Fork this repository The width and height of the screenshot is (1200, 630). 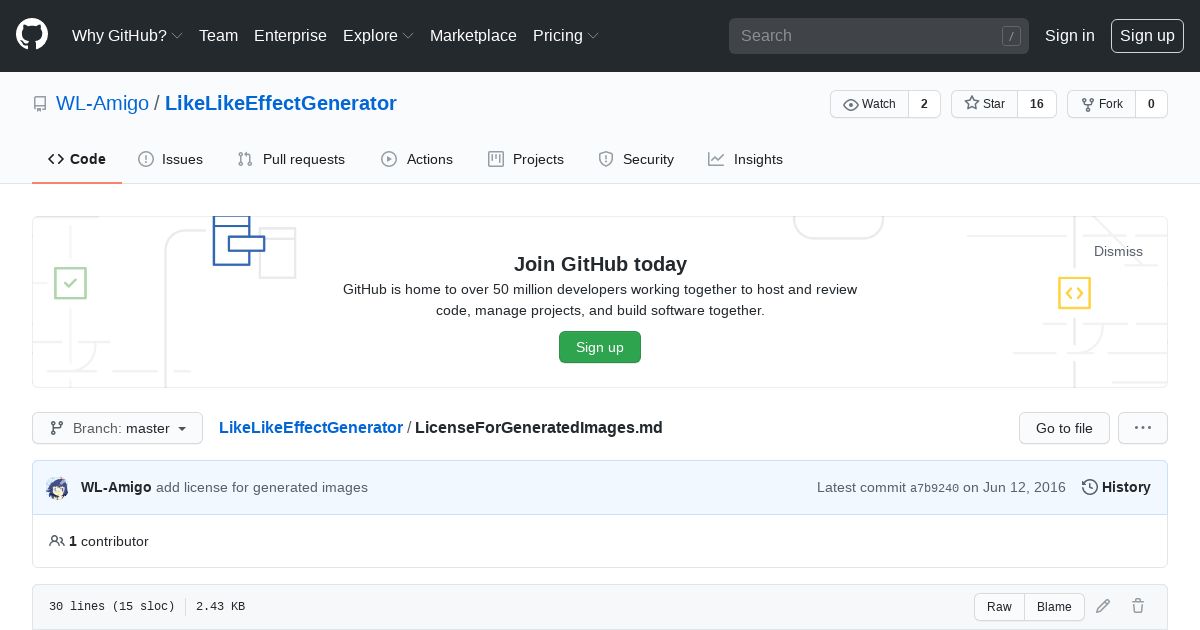1101,104
